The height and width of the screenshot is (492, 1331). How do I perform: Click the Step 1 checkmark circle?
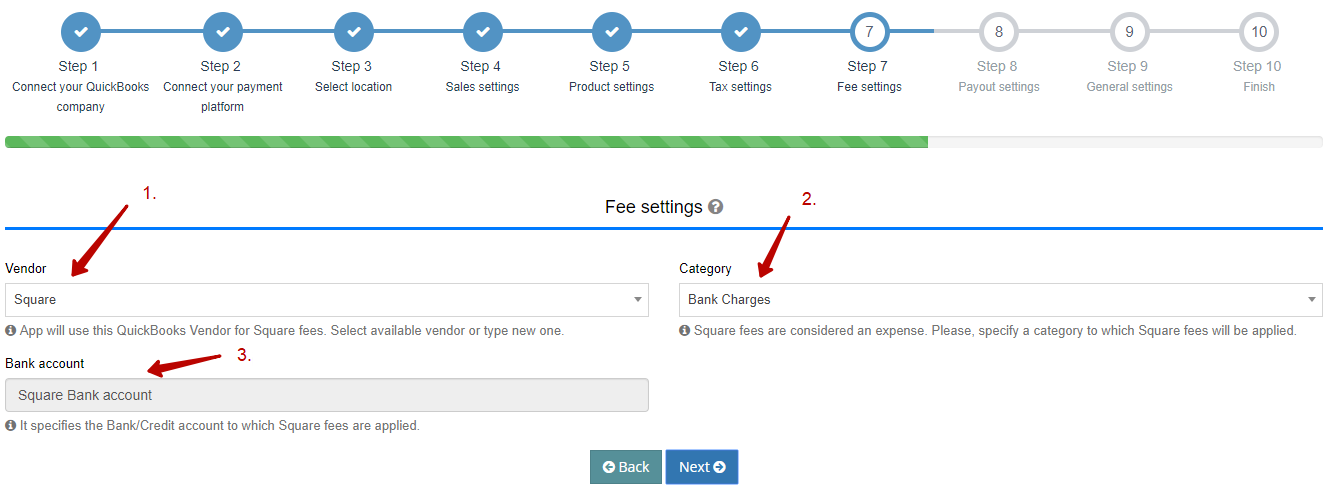pyautogui.click(x=81, y=31)
